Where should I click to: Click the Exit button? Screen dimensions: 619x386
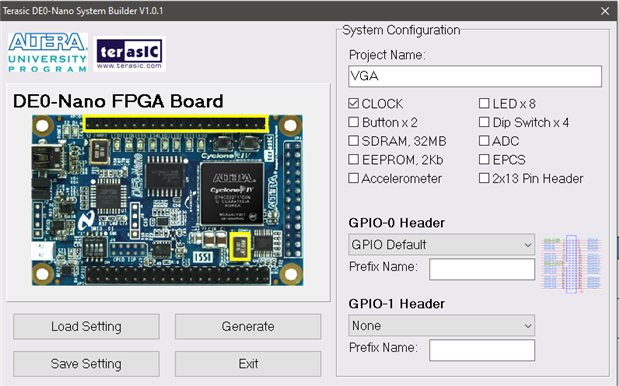[x=248, y=364]
